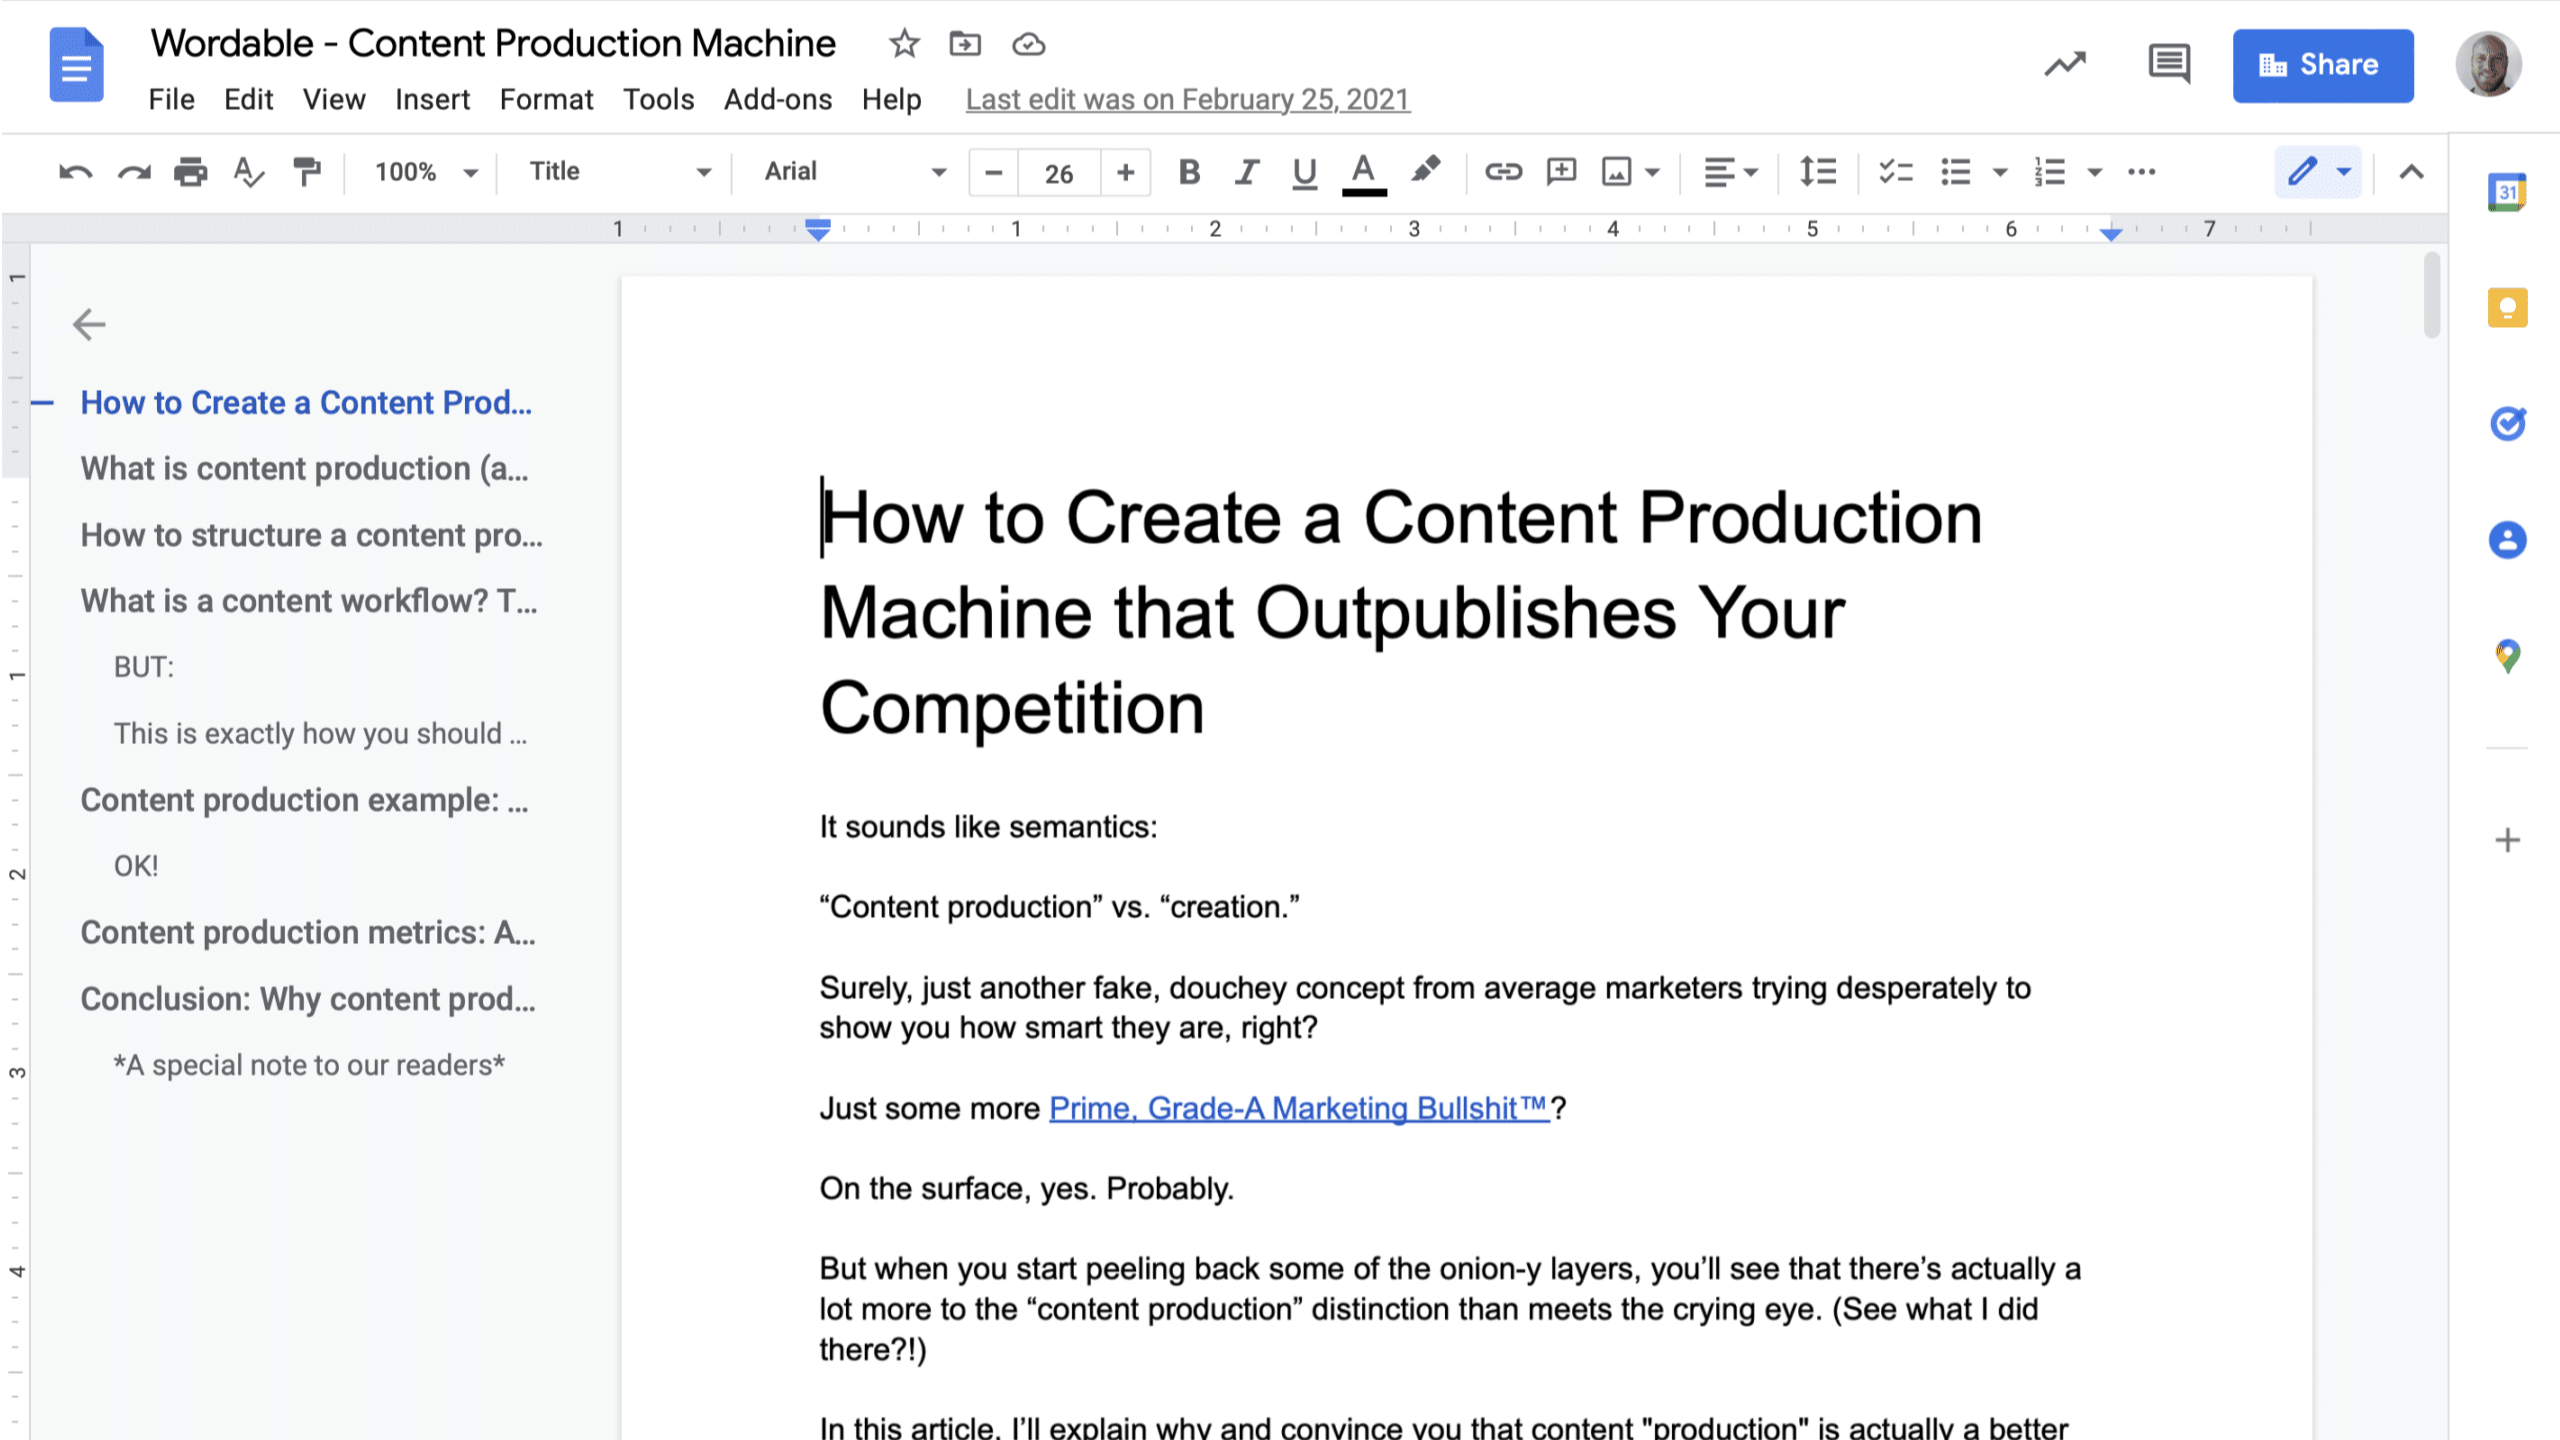Open the Add-ons menu

point(777,99)
